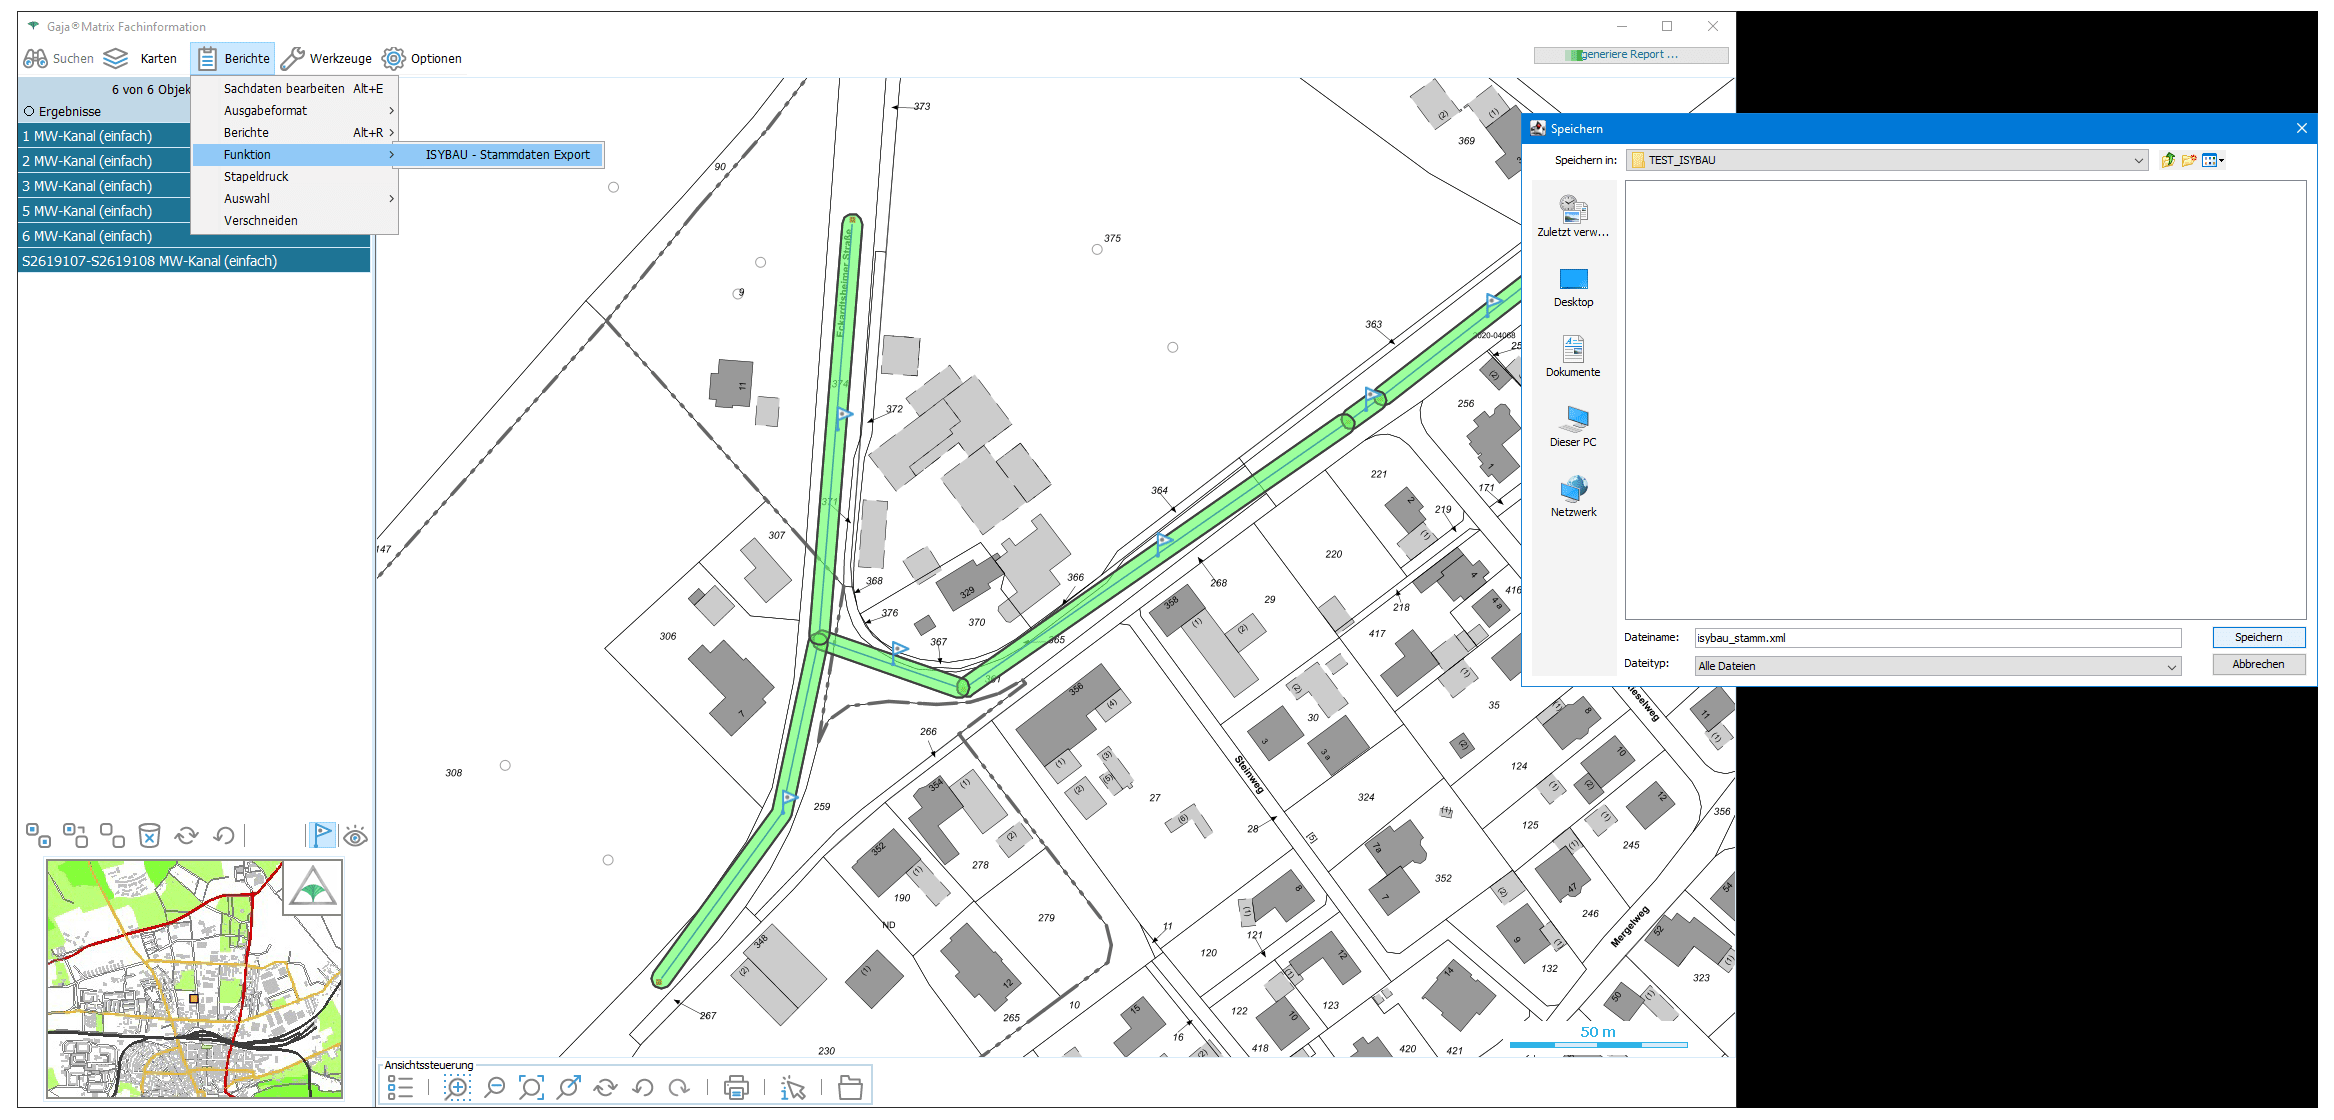Click the generiere Report progress bar

click(x=1630, y=55)
